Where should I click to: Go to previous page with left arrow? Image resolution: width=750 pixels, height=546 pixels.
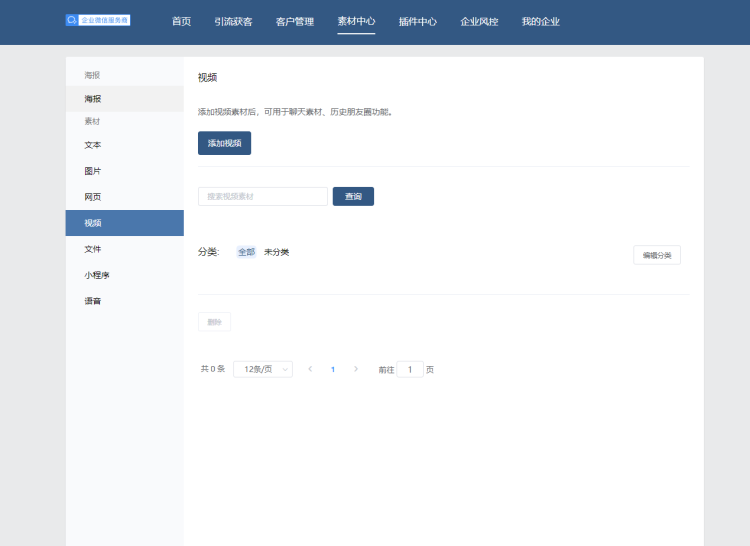(x=310, y=369)
